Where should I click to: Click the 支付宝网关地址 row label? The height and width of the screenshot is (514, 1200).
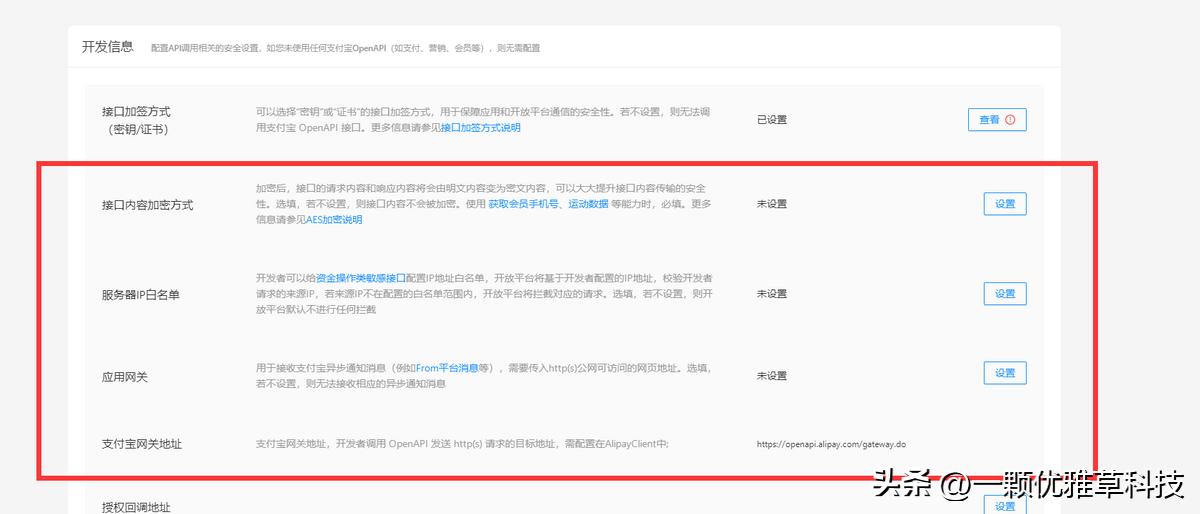click(x=142, y=444)
